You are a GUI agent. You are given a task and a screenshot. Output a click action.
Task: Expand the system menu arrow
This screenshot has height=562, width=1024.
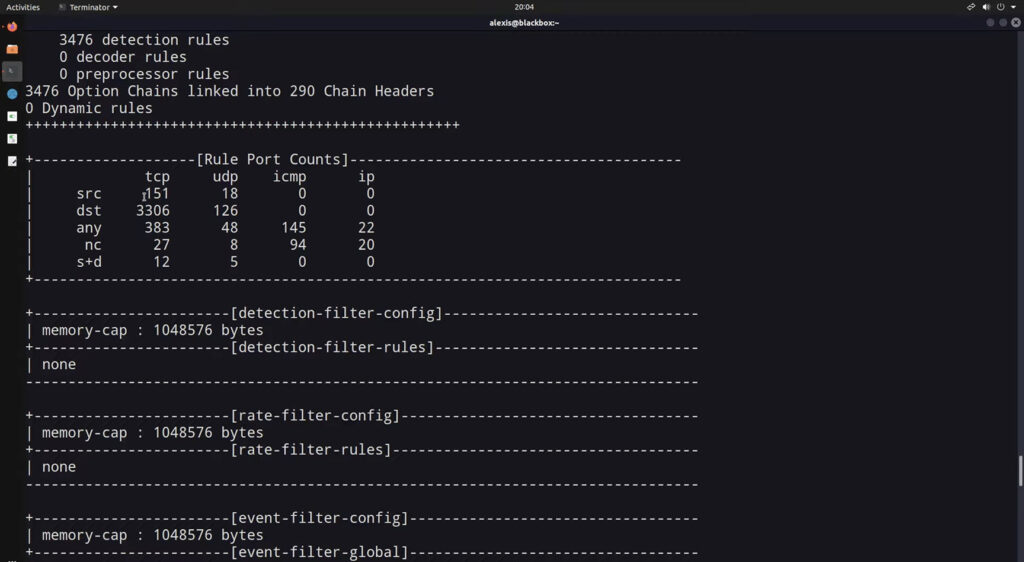click(x=1013, y=7)
